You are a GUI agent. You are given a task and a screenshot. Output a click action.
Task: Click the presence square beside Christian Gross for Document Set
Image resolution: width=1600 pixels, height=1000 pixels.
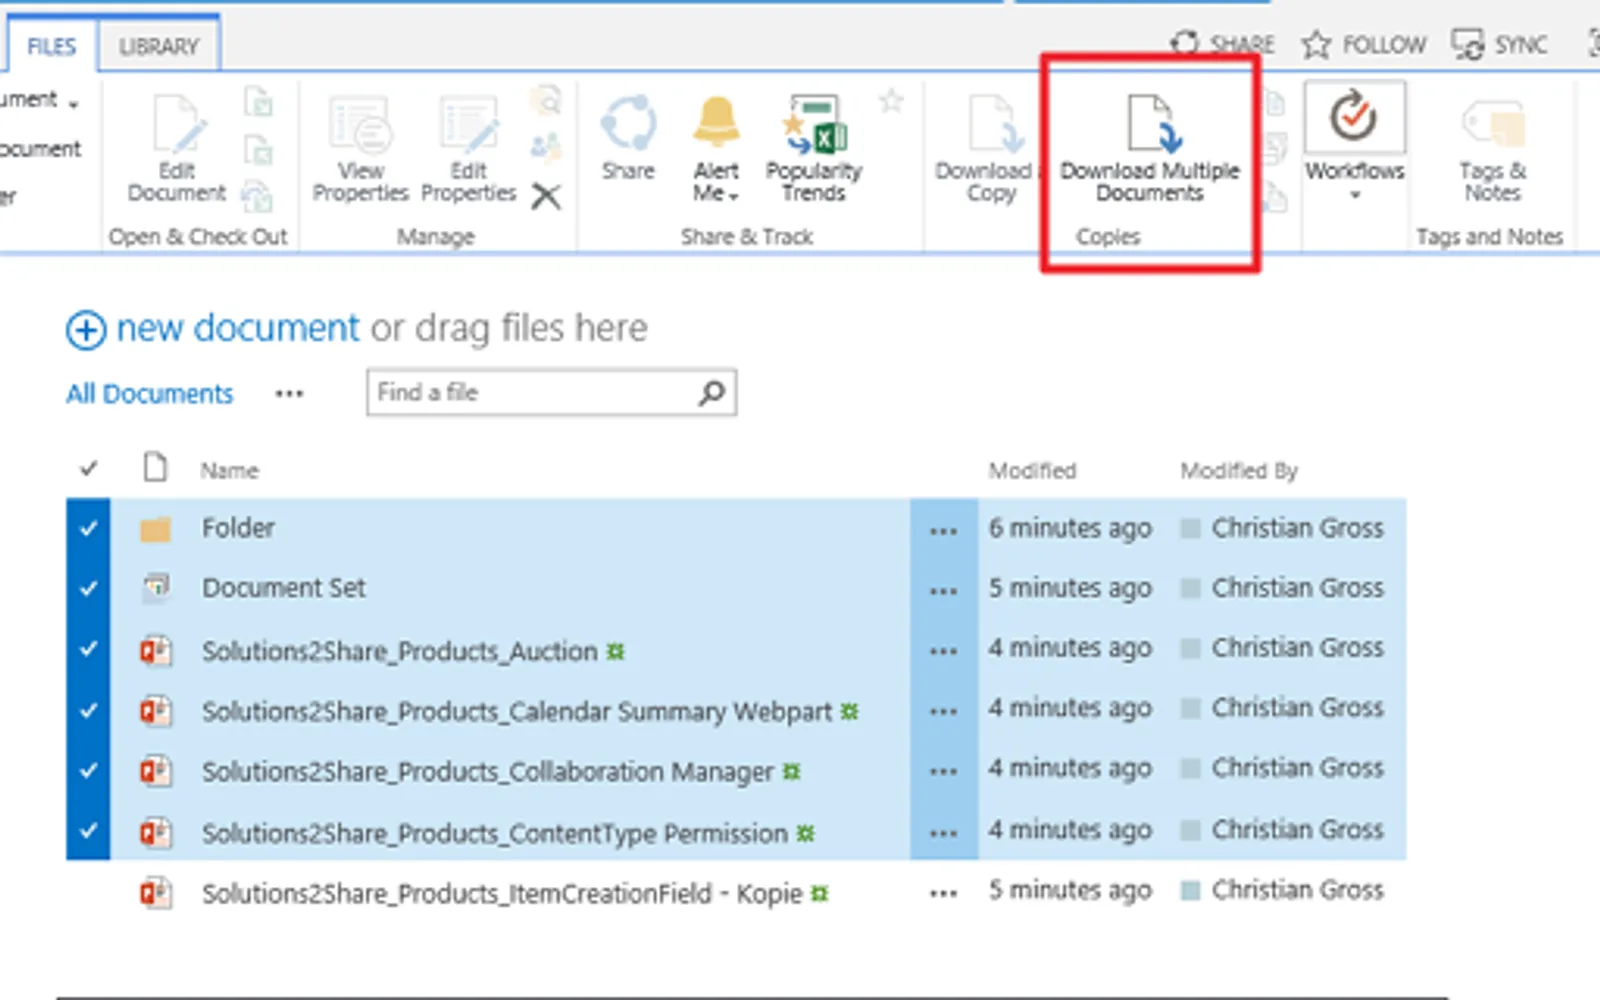pos(1190,589)
